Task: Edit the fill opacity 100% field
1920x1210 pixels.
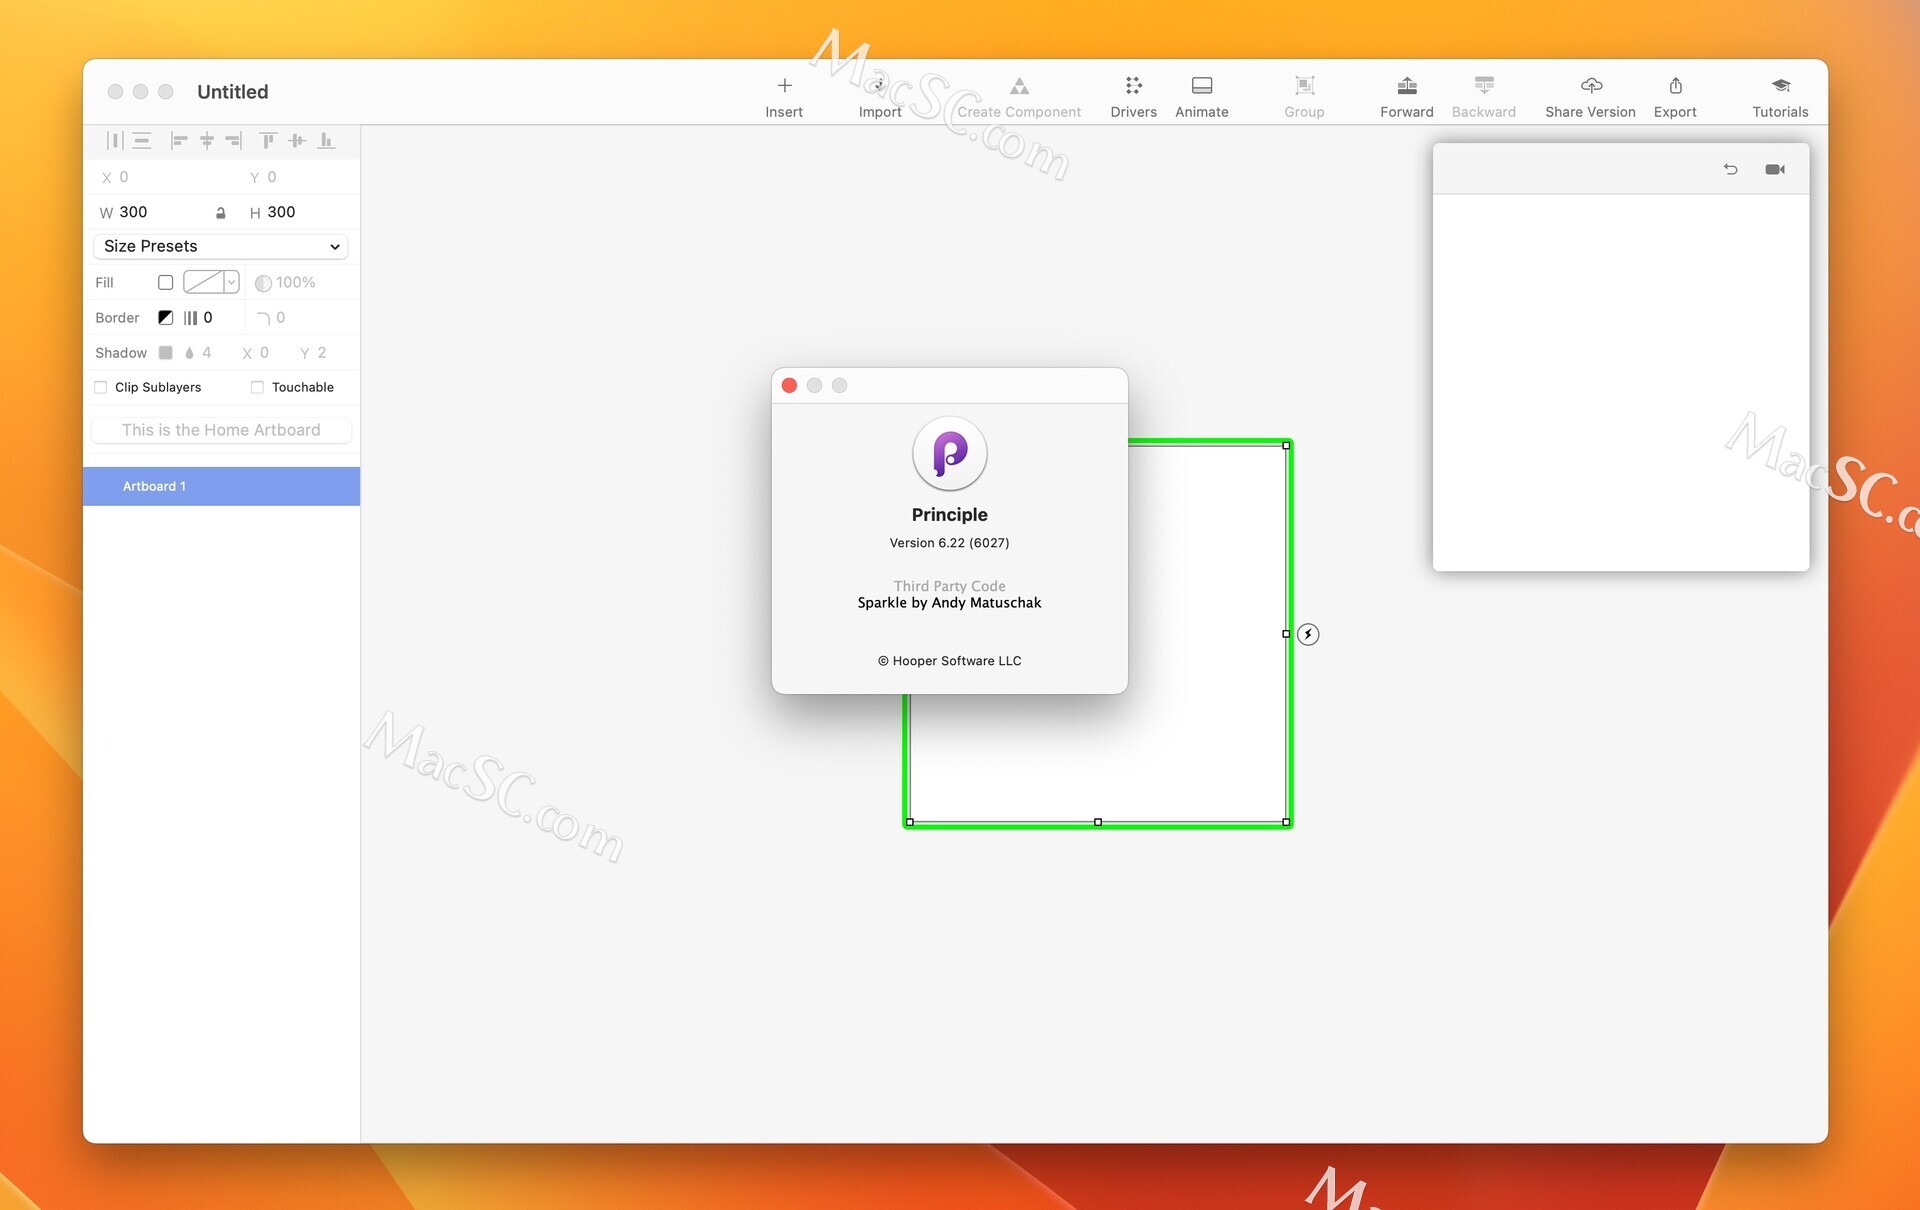Action: pyautogui.click(x=296, y=283)
